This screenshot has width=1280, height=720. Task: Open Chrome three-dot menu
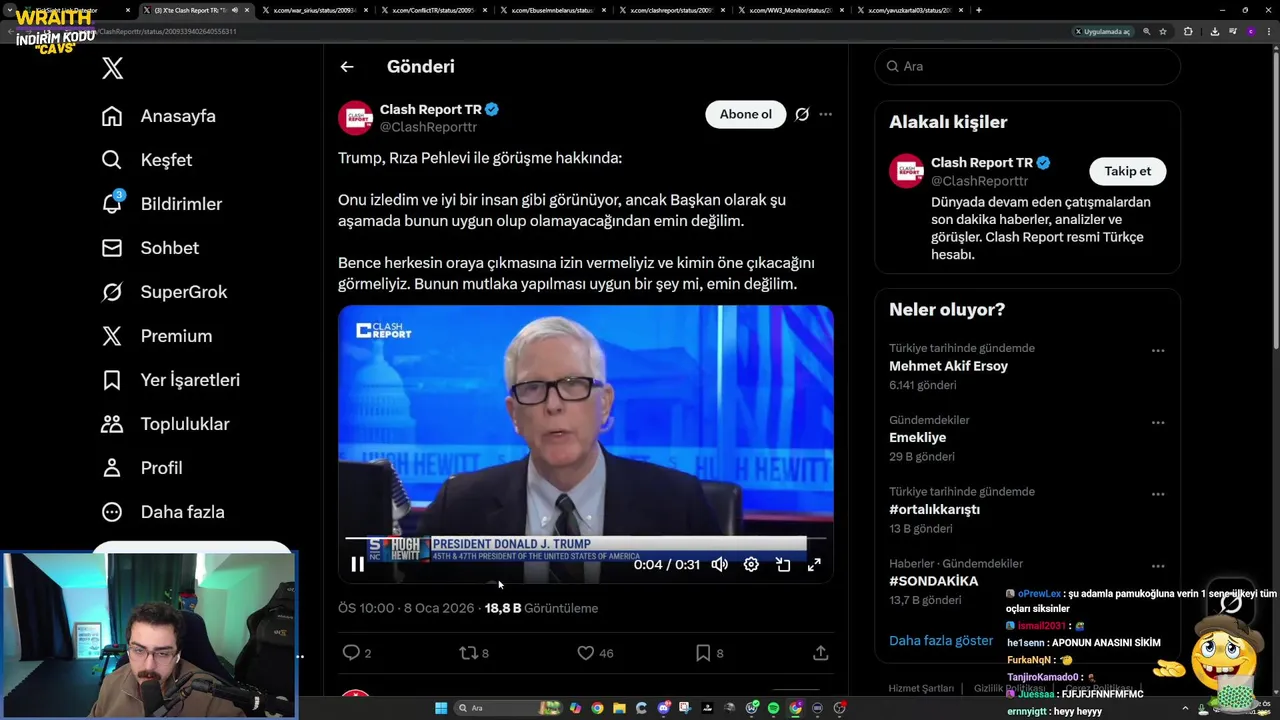point(1267,31)
